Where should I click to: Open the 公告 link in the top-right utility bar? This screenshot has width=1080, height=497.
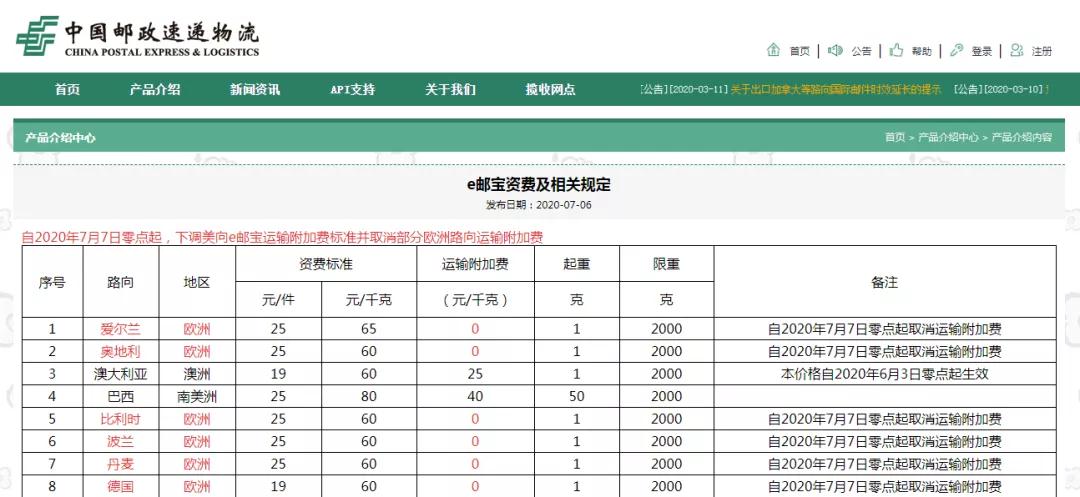point(861,51)
